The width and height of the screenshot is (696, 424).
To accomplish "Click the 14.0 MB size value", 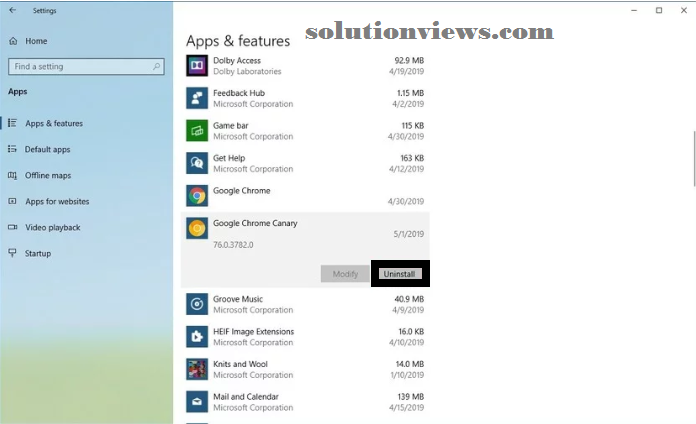I will [410, 364].
